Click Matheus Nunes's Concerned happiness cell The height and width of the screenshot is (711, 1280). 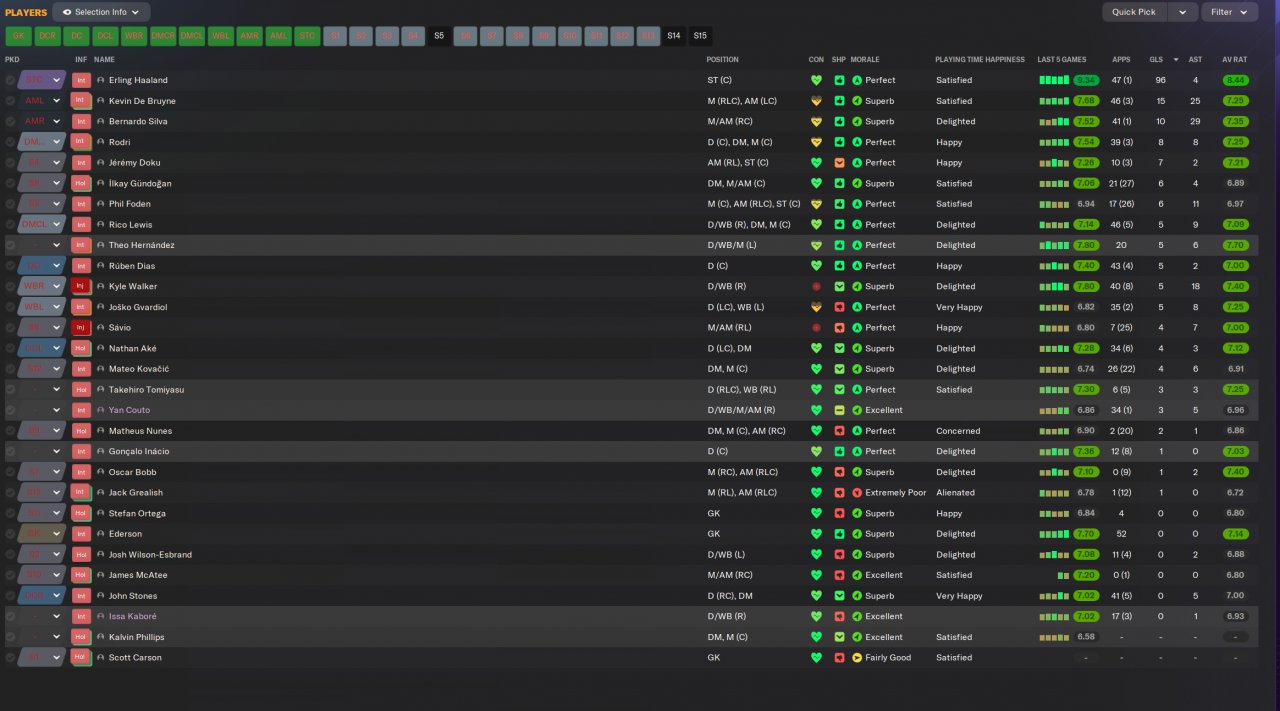958,431
